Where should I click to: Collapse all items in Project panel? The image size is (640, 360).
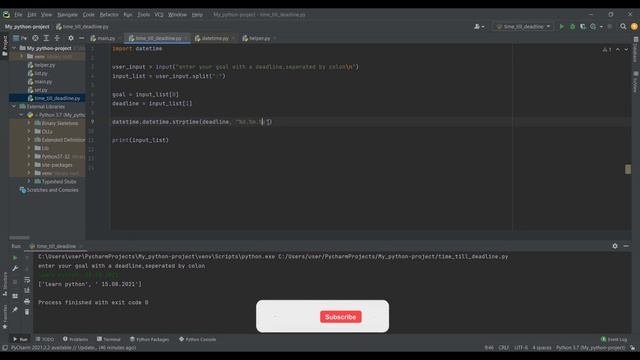[57, 38]
